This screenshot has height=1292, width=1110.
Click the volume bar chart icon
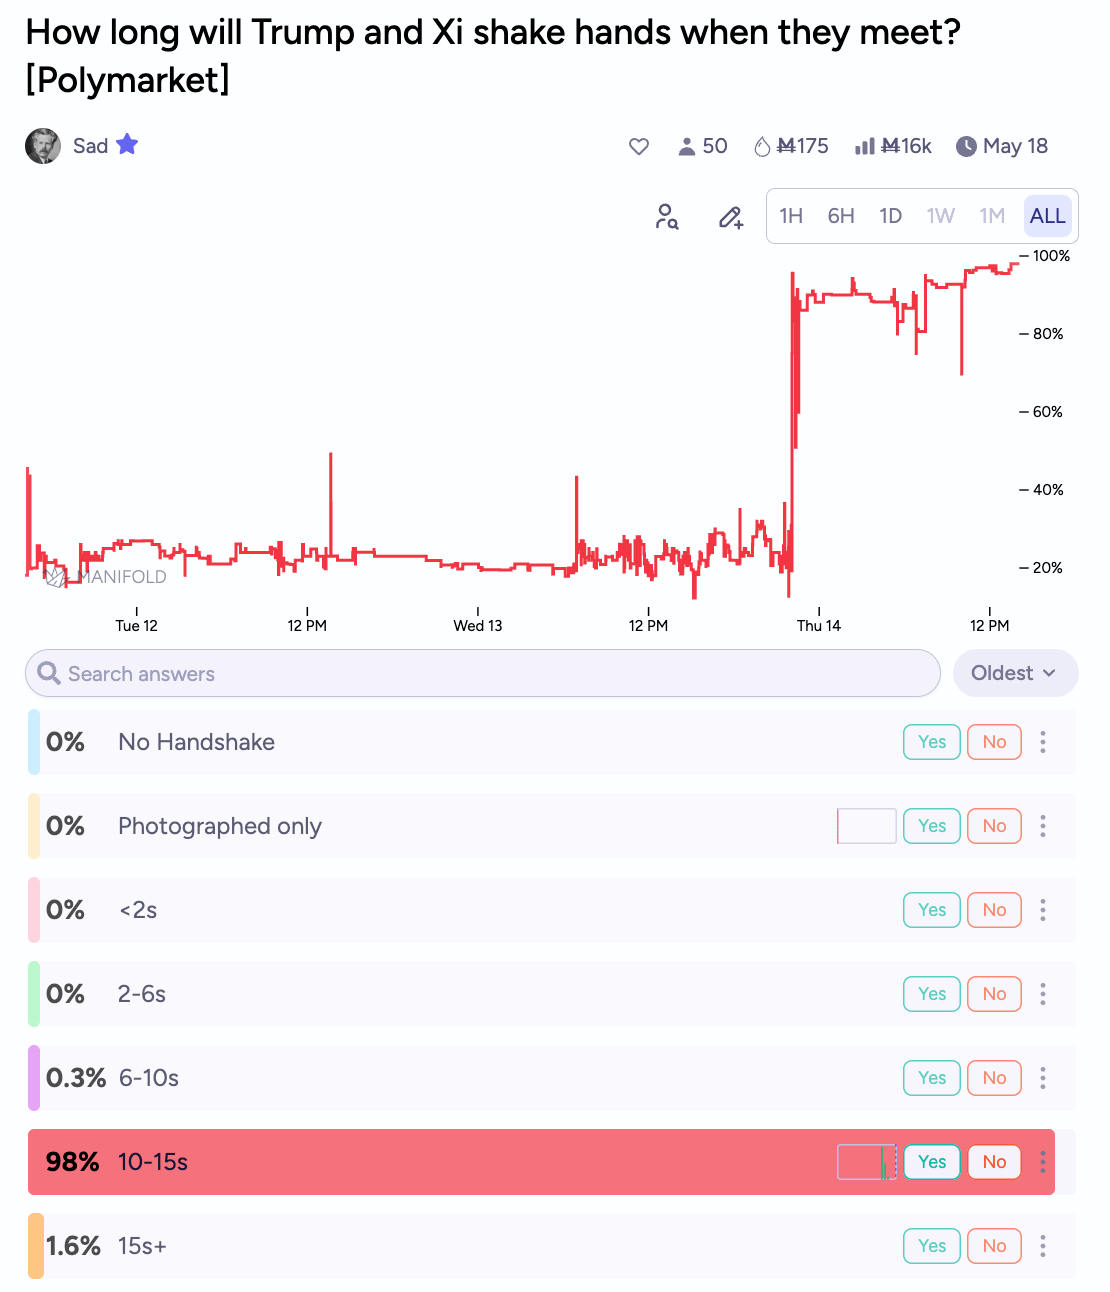point(865,147)
